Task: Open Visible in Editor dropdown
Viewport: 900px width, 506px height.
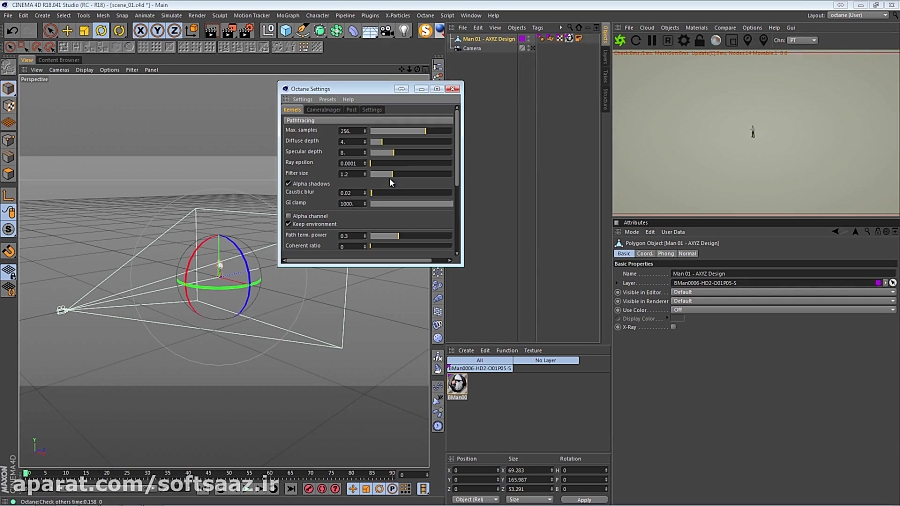Action: (783, 292)
